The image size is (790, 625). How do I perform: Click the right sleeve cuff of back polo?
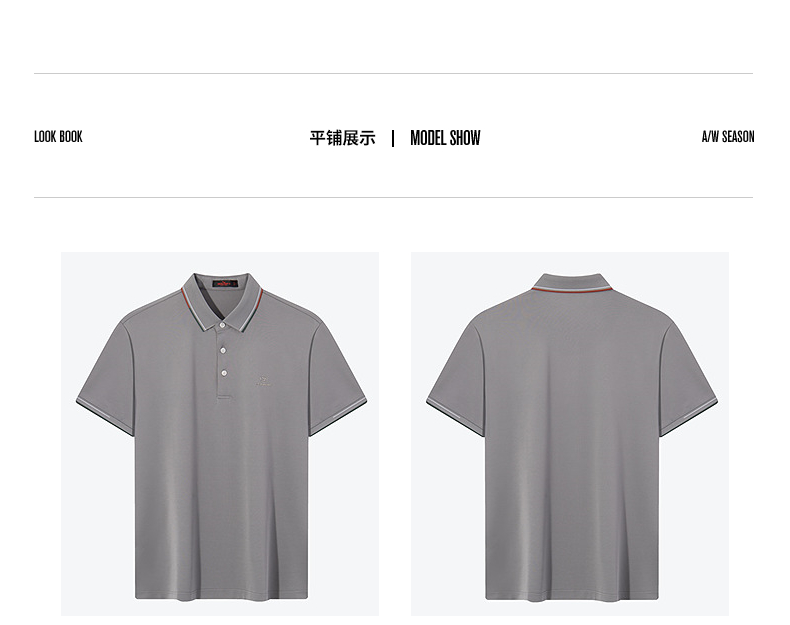pyautogui.click(x=689, y=417)
